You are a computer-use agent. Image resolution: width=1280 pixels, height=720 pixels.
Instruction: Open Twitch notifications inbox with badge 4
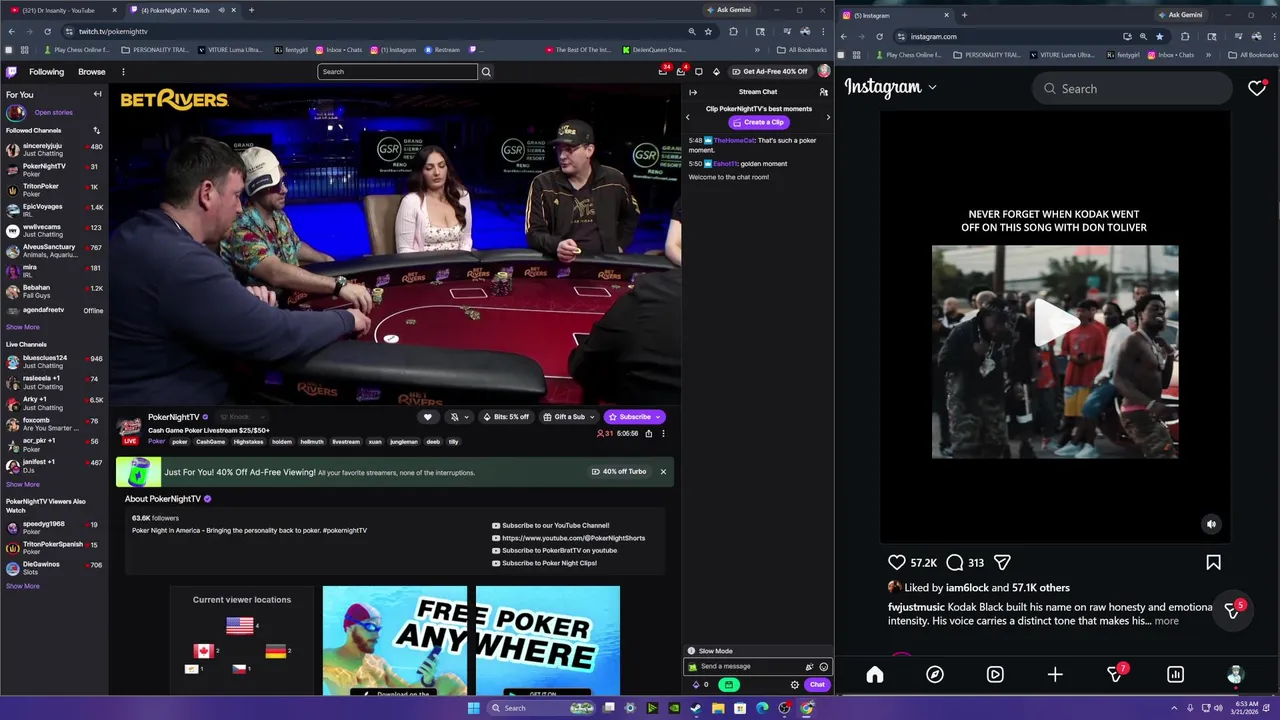pos(681,71)
